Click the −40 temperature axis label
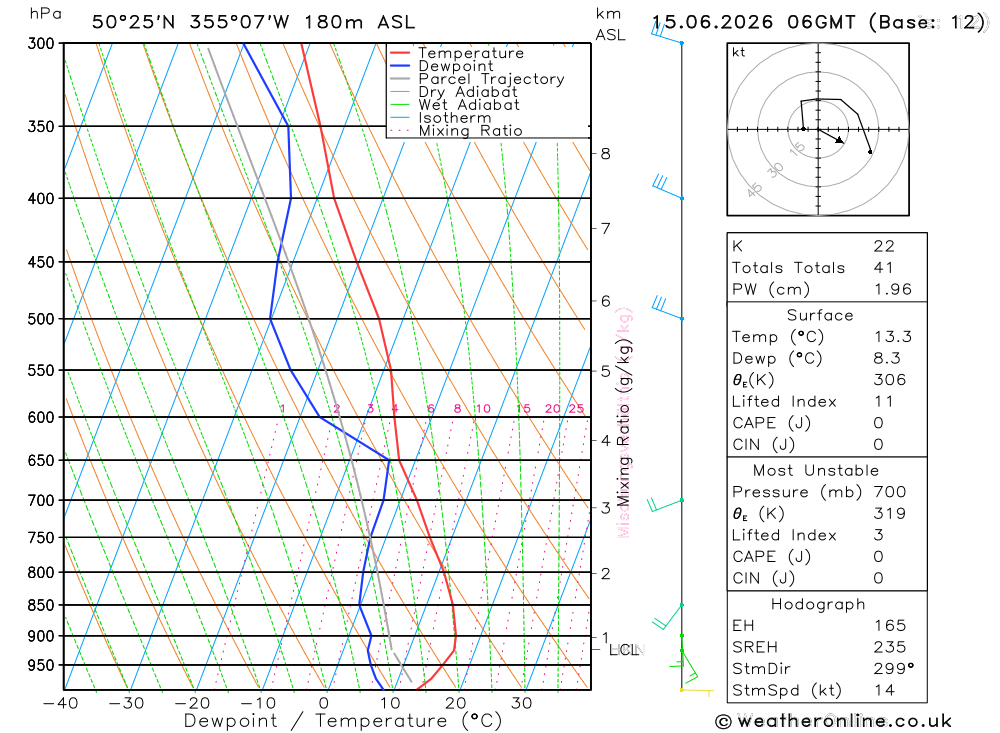 61,703
